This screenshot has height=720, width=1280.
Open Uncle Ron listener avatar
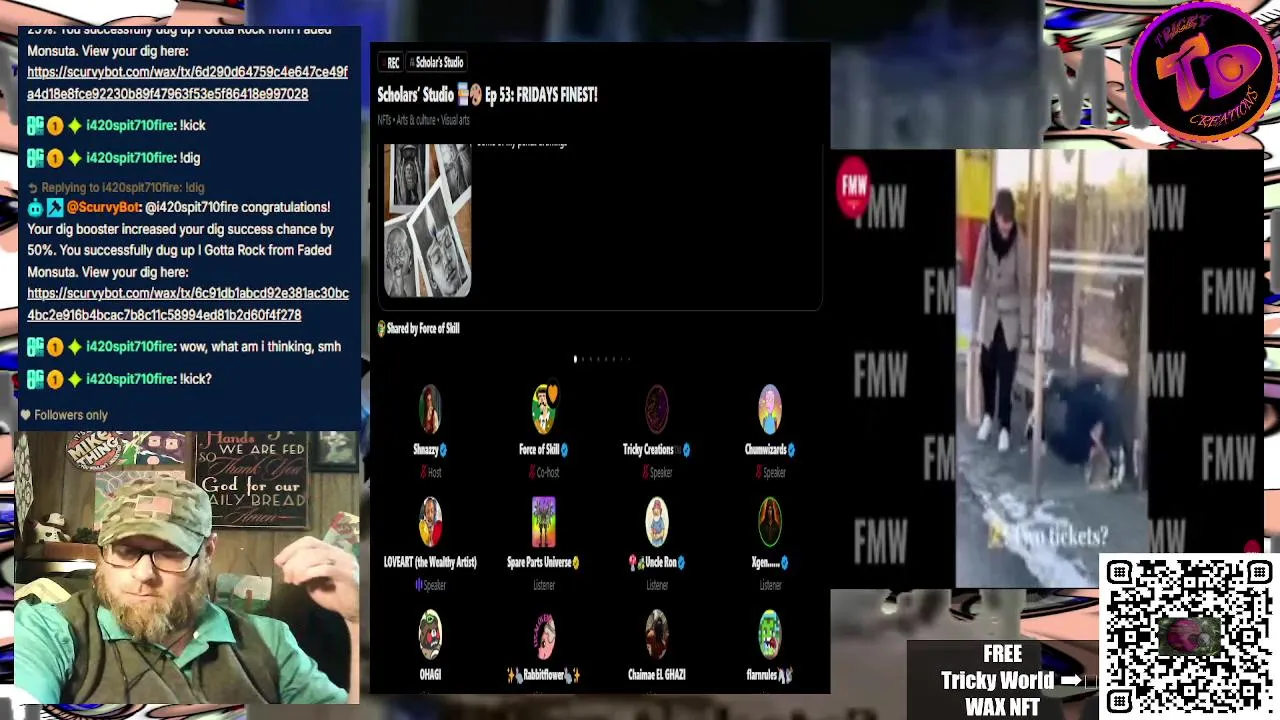tap(656, 522)
